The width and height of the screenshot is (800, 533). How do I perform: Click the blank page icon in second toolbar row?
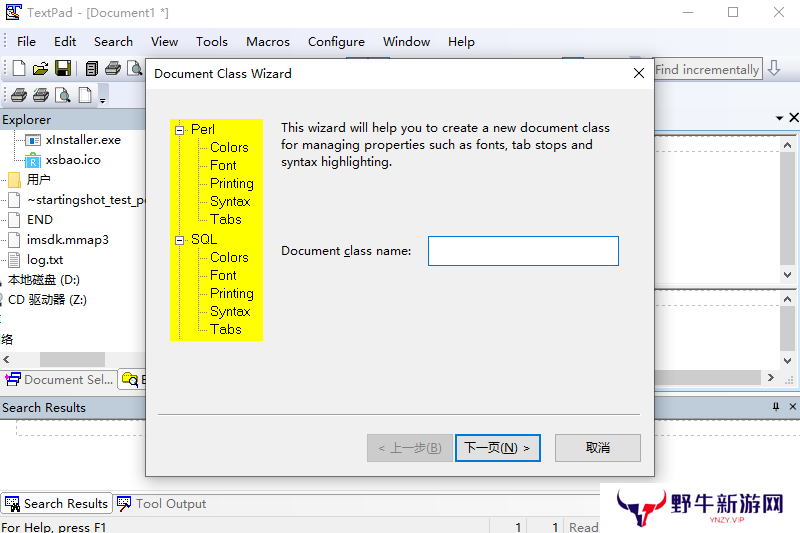click(85, 95)
